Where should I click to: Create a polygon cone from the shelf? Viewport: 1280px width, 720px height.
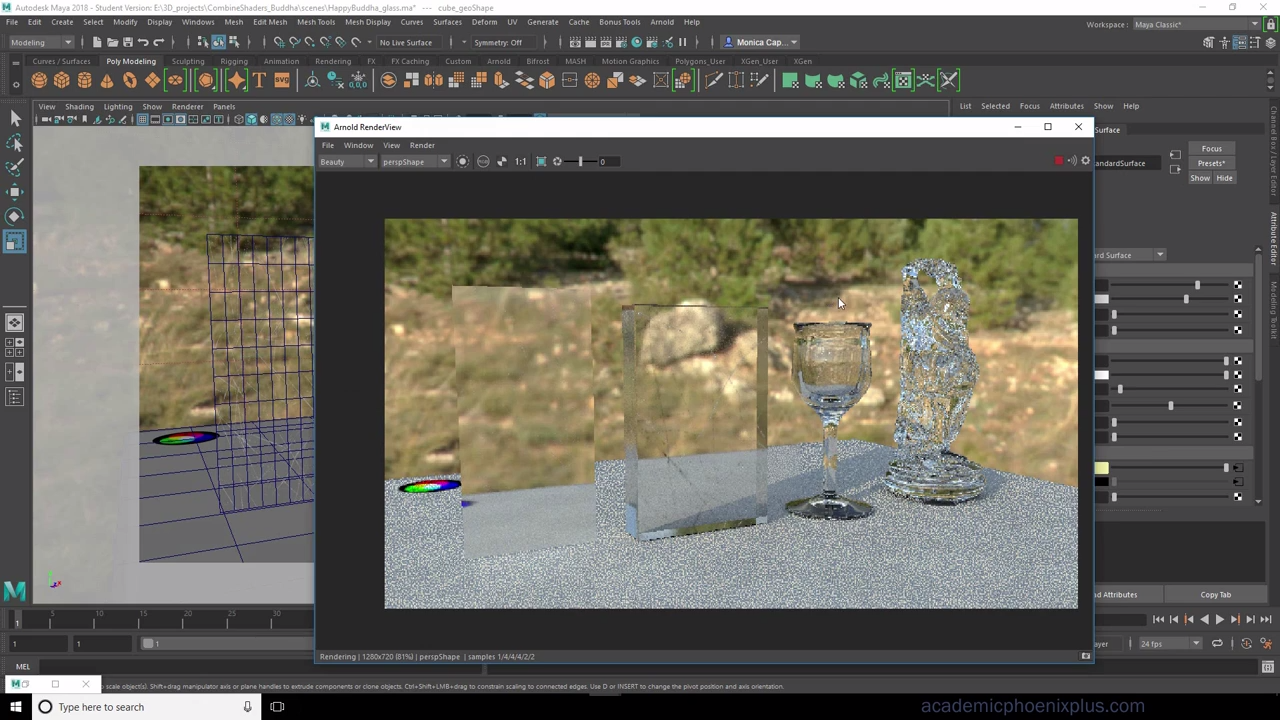[x=107, y=81]
